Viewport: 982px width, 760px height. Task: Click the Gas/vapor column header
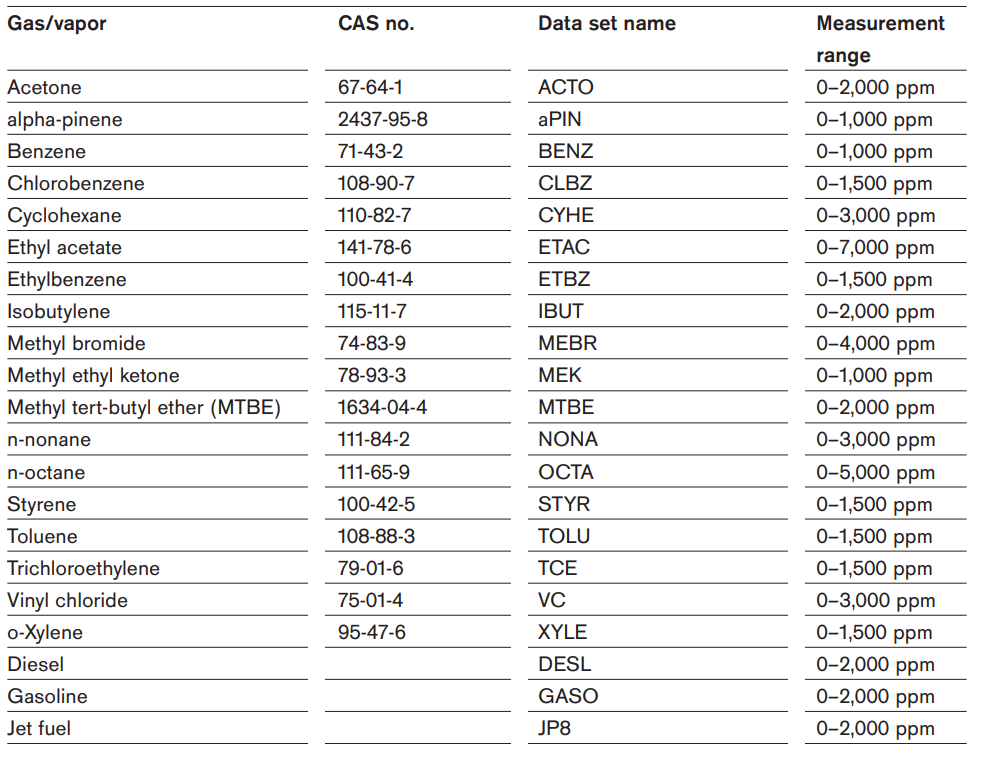(56, 24)
